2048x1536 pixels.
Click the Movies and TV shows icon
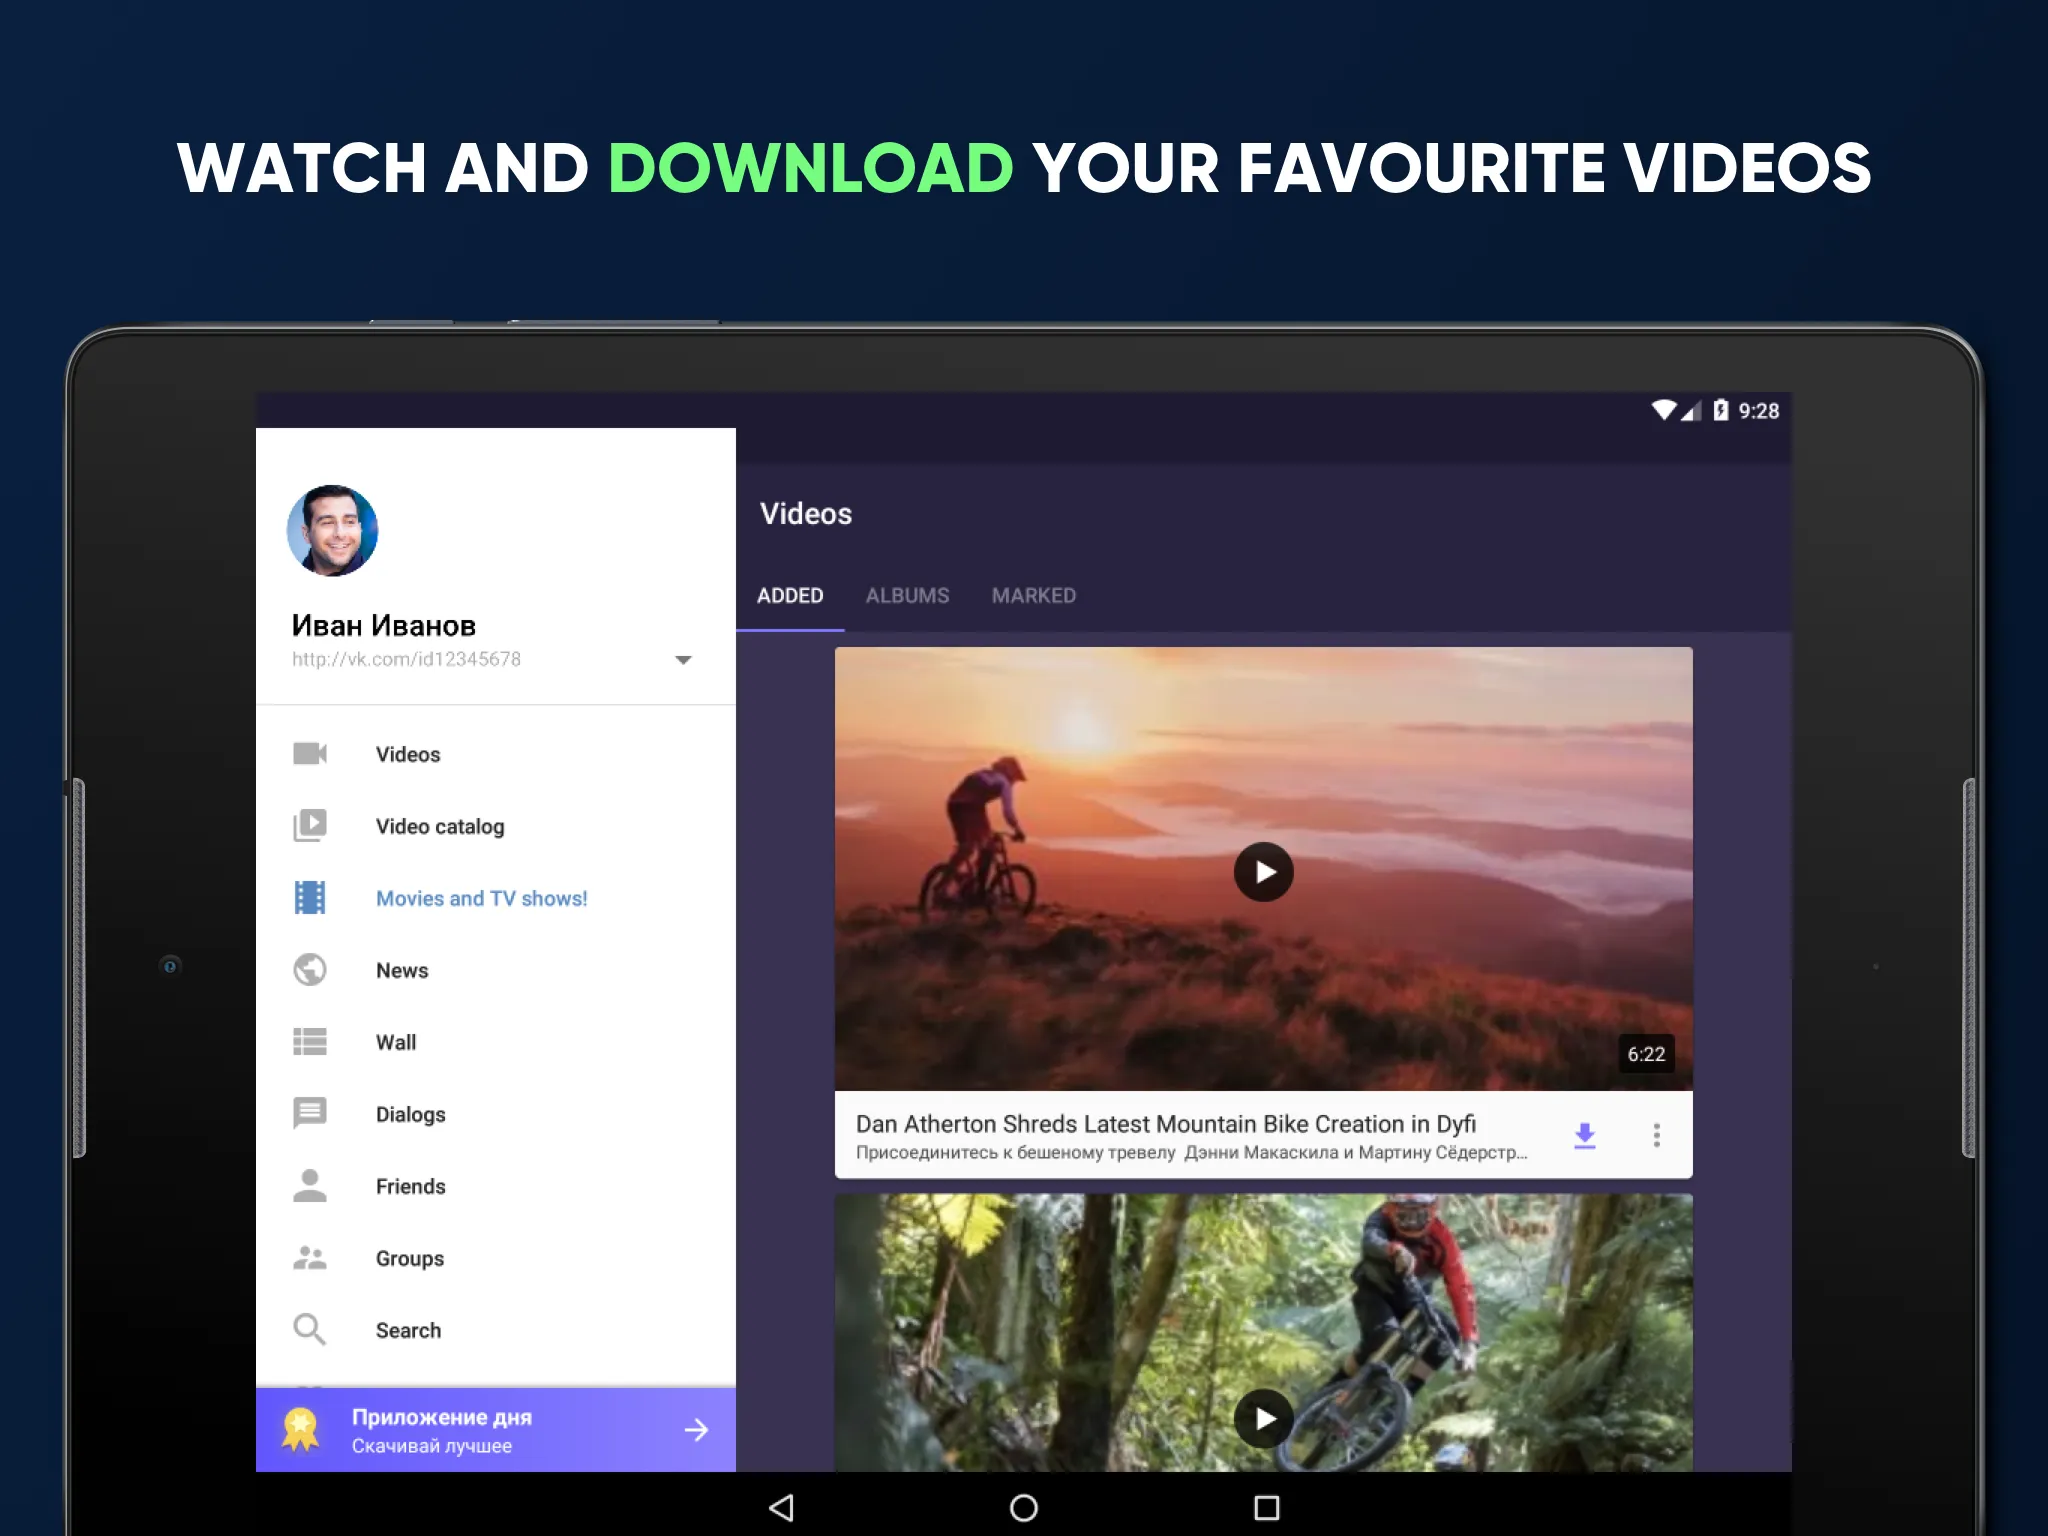tap(311, 897)
